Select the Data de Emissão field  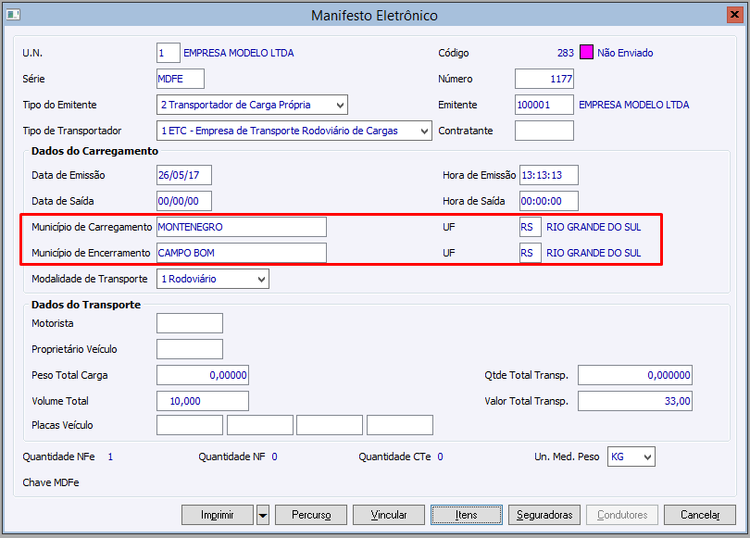click(184, 175)
